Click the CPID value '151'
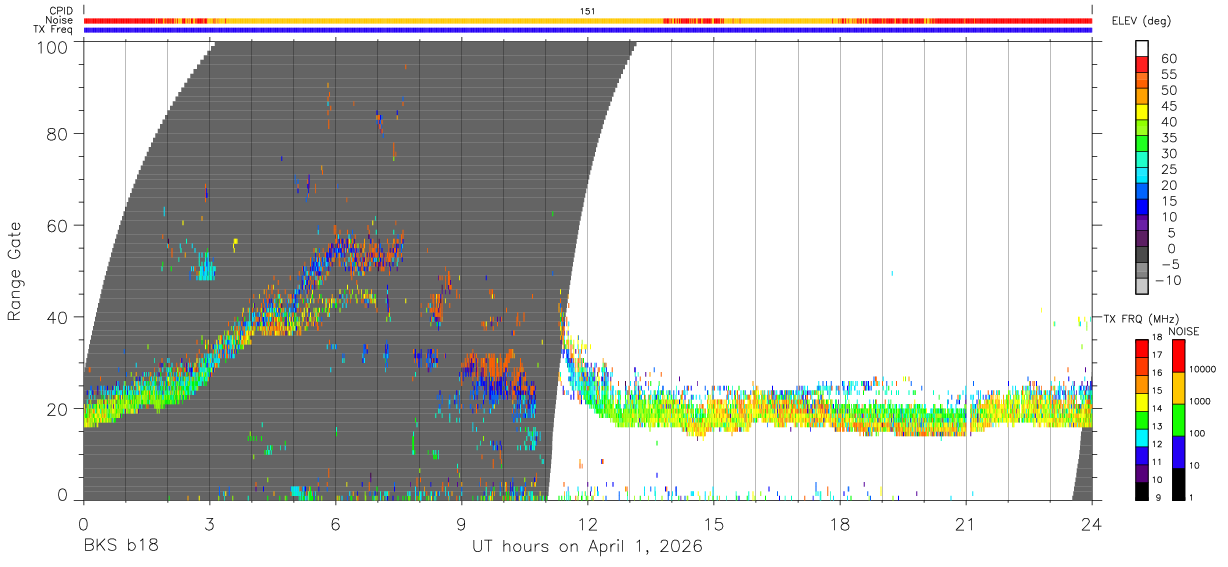Screen dimensions: 1228x567 coord(588,10)
